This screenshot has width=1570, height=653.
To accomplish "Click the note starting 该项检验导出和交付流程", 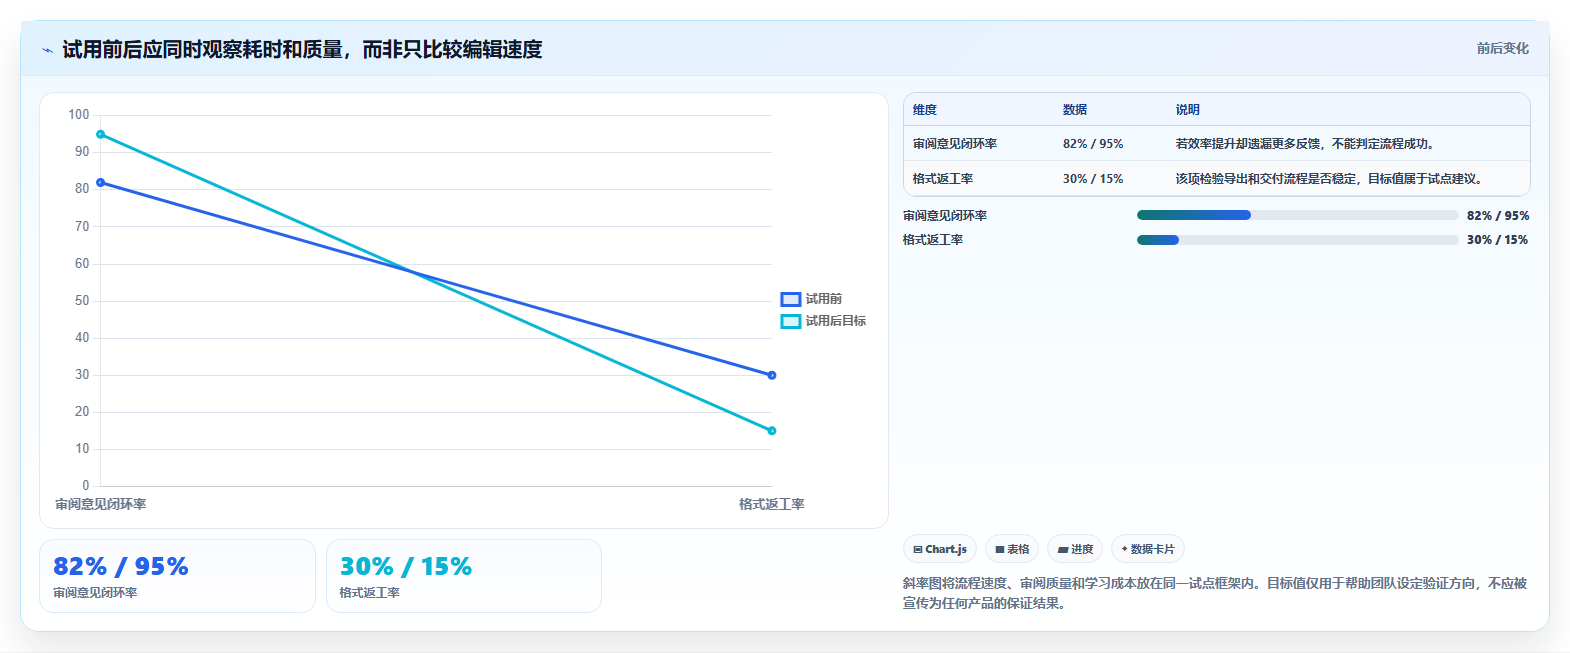I will click(x=1332, y=179).
